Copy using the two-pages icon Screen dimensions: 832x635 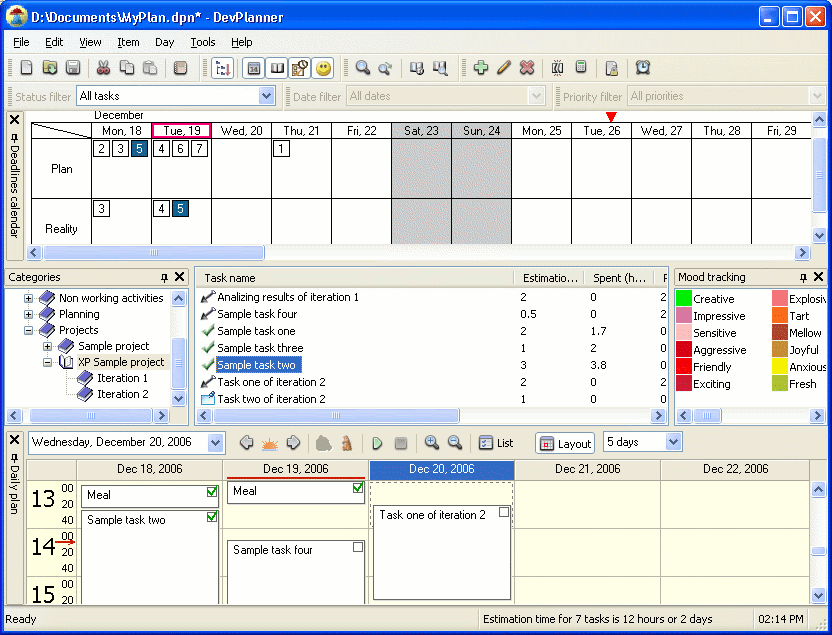tap(126, 68)
